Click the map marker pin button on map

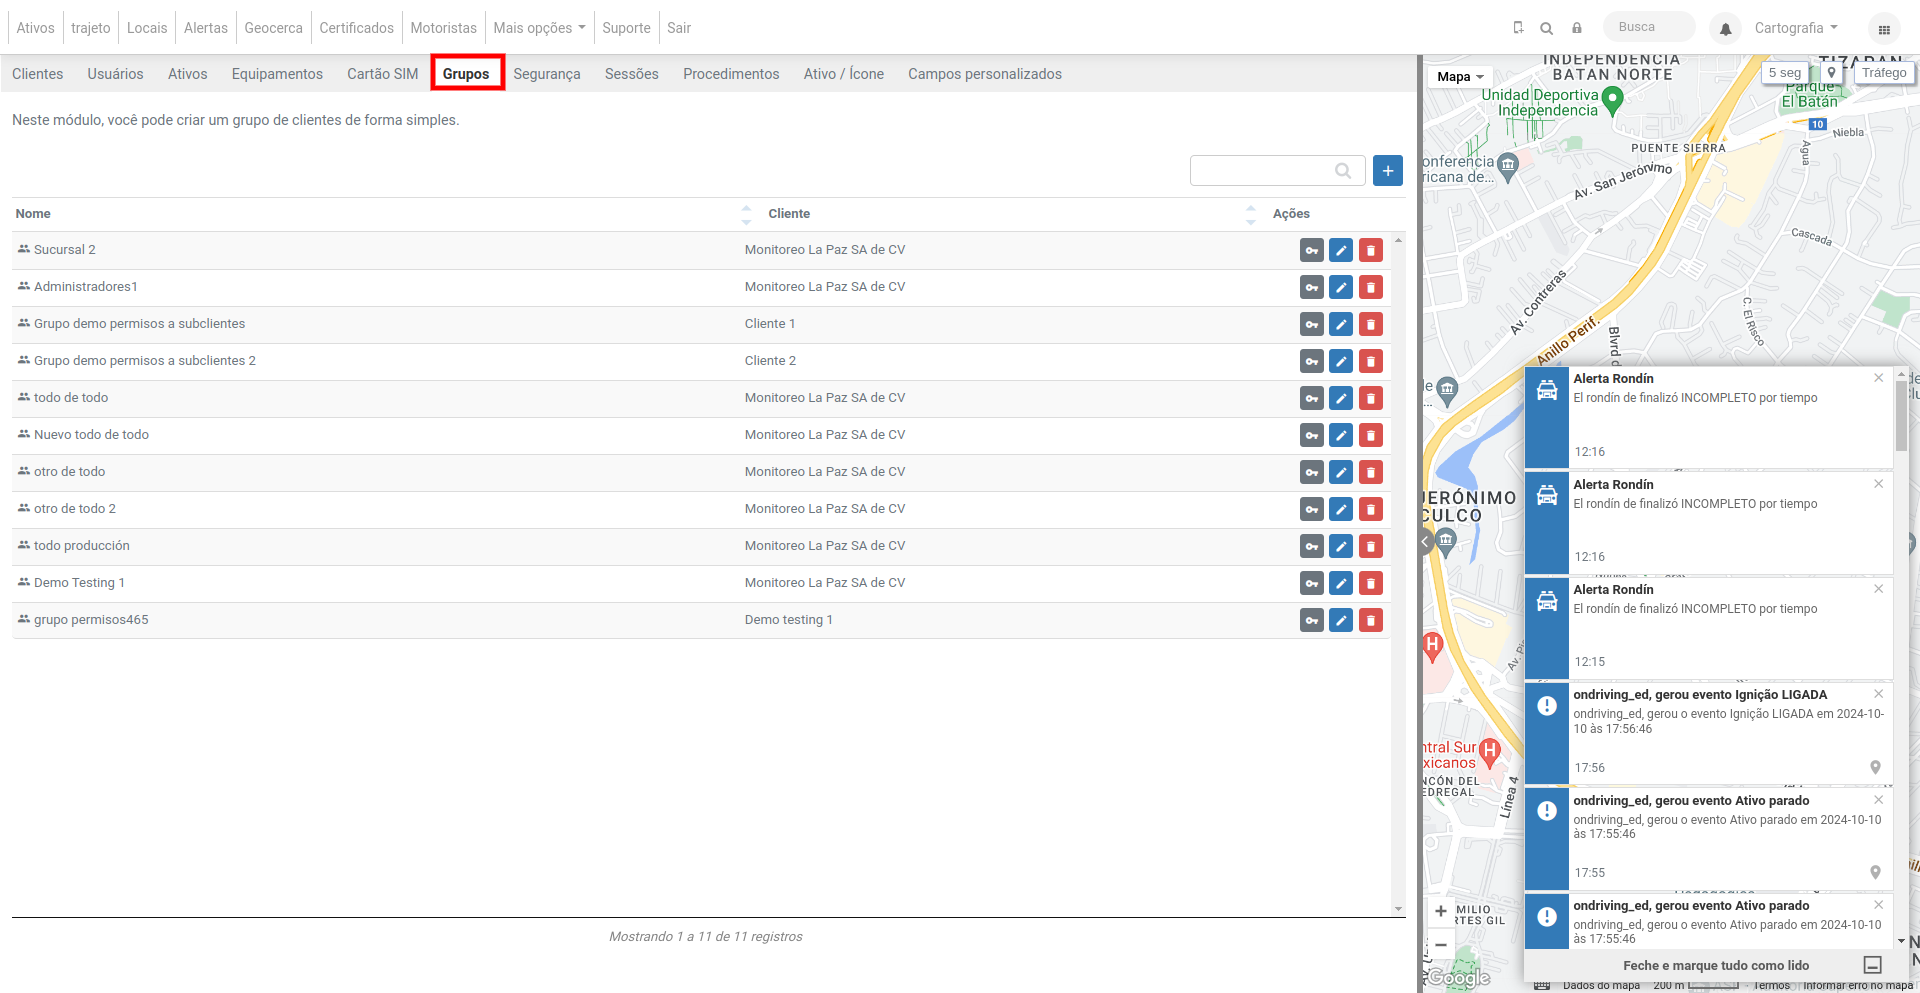pyautogui.click(x=1831, y=73)
